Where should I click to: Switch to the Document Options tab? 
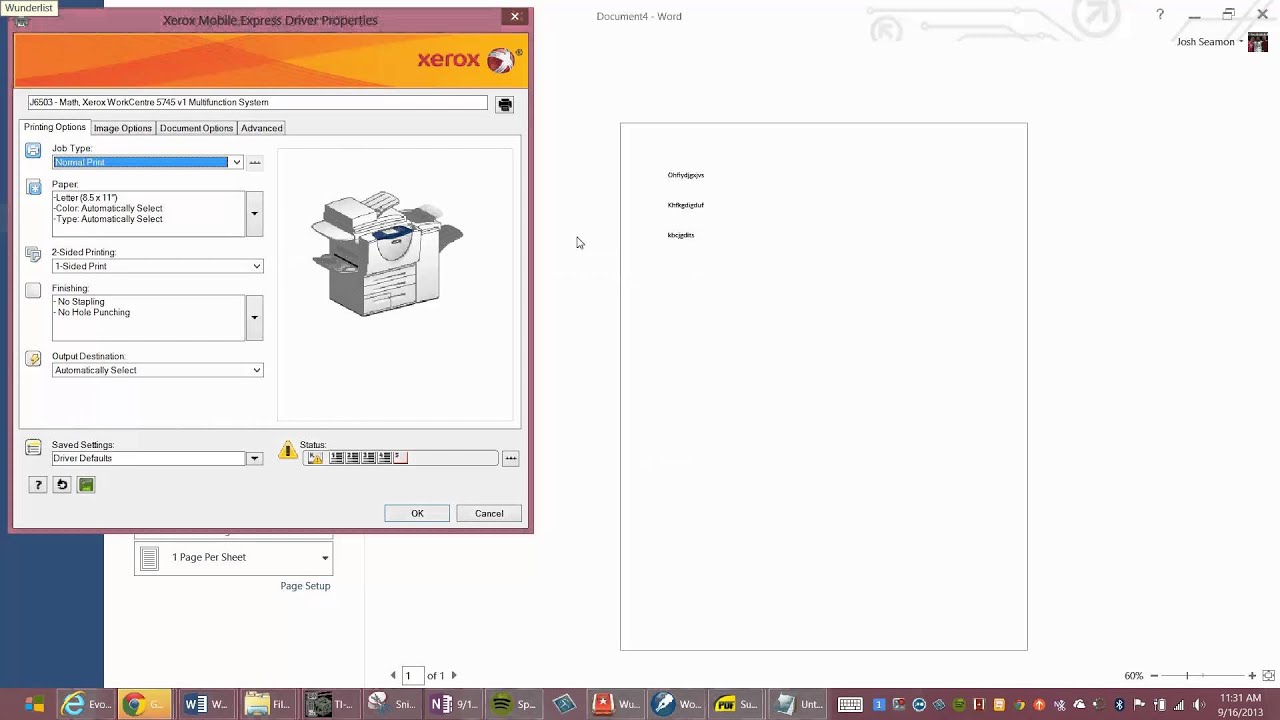tap(196, 128)
